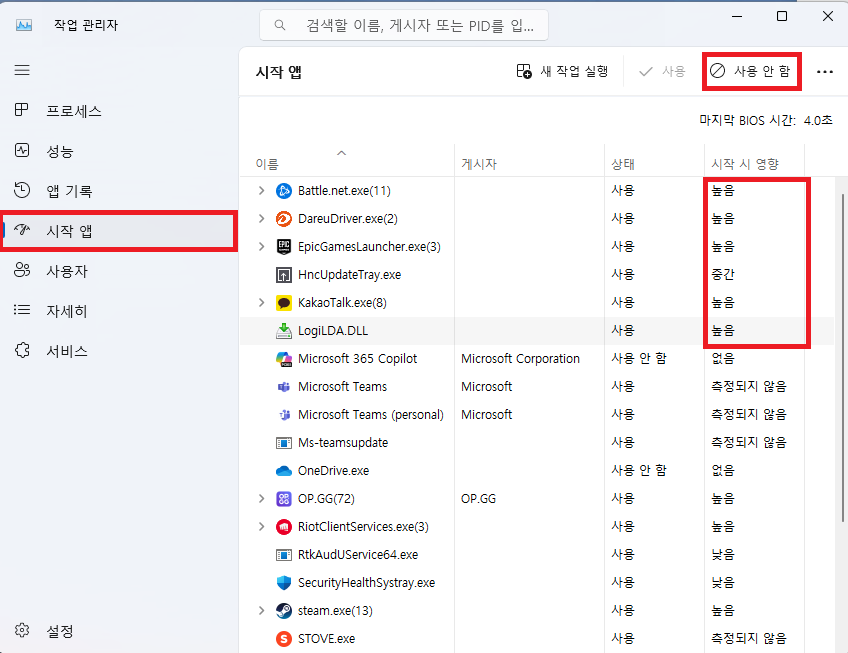Click the Battle.net app icon
848x653 pixels.
(284, 190)
